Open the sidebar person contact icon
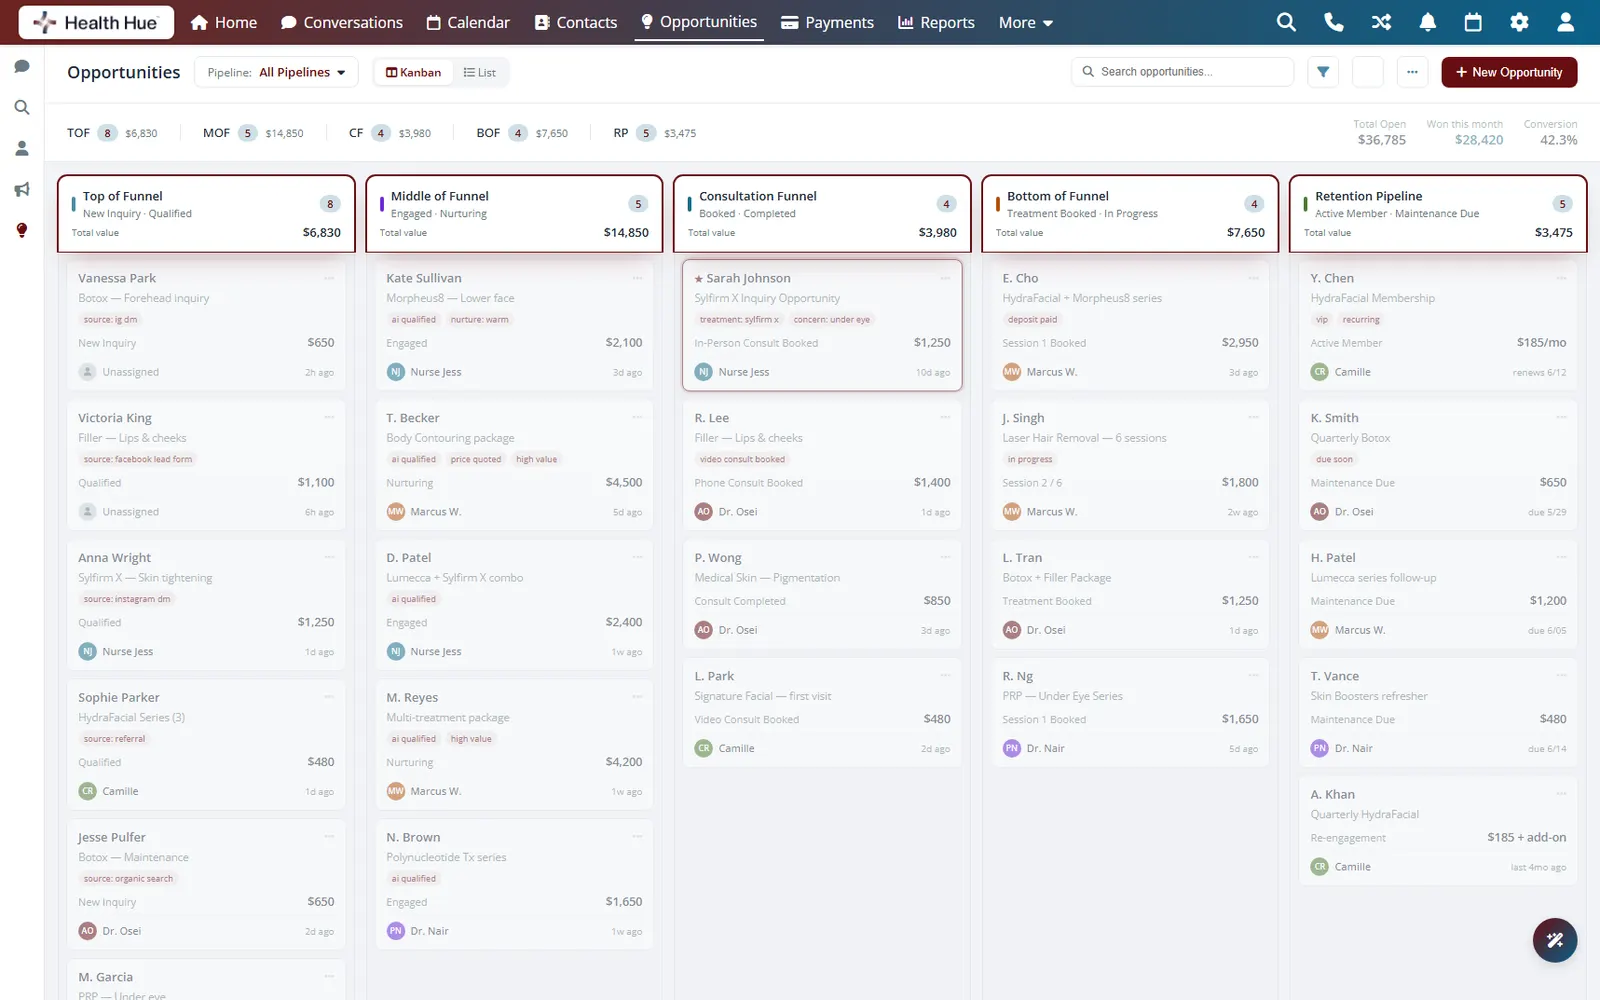1600x1000 pixels. (x=22, y=148)
